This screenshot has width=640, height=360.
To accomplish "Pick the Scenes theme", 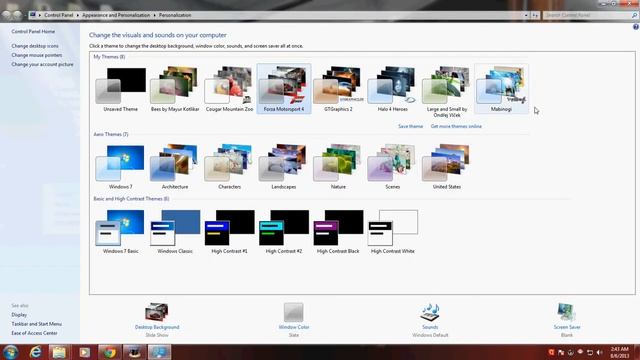I will click(392, 167).
